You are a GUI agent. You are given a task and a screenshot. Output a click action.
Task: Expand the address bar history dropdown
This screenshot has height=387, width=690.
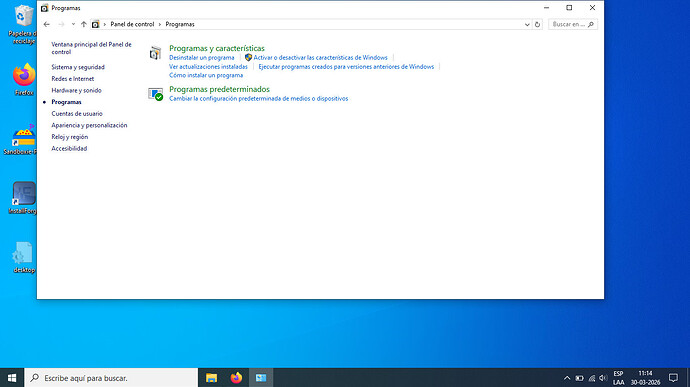coord(527,24)
